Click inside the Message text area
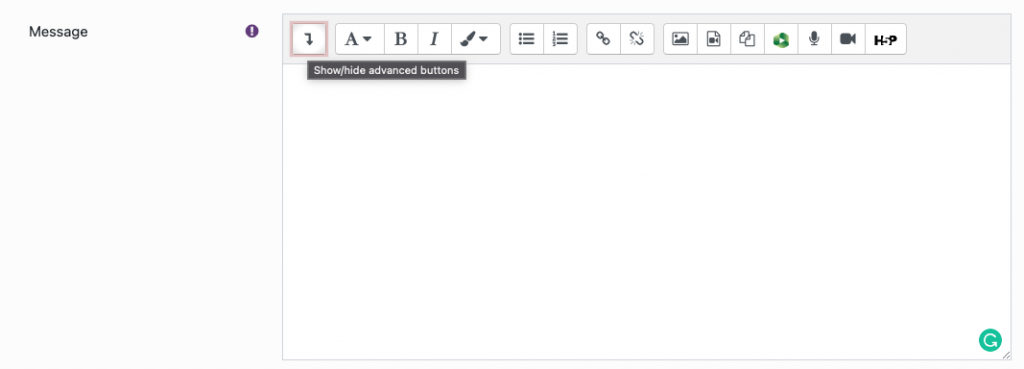Image resolution: width=1024 pixels, height=369 pixels. tap(647, 212)
